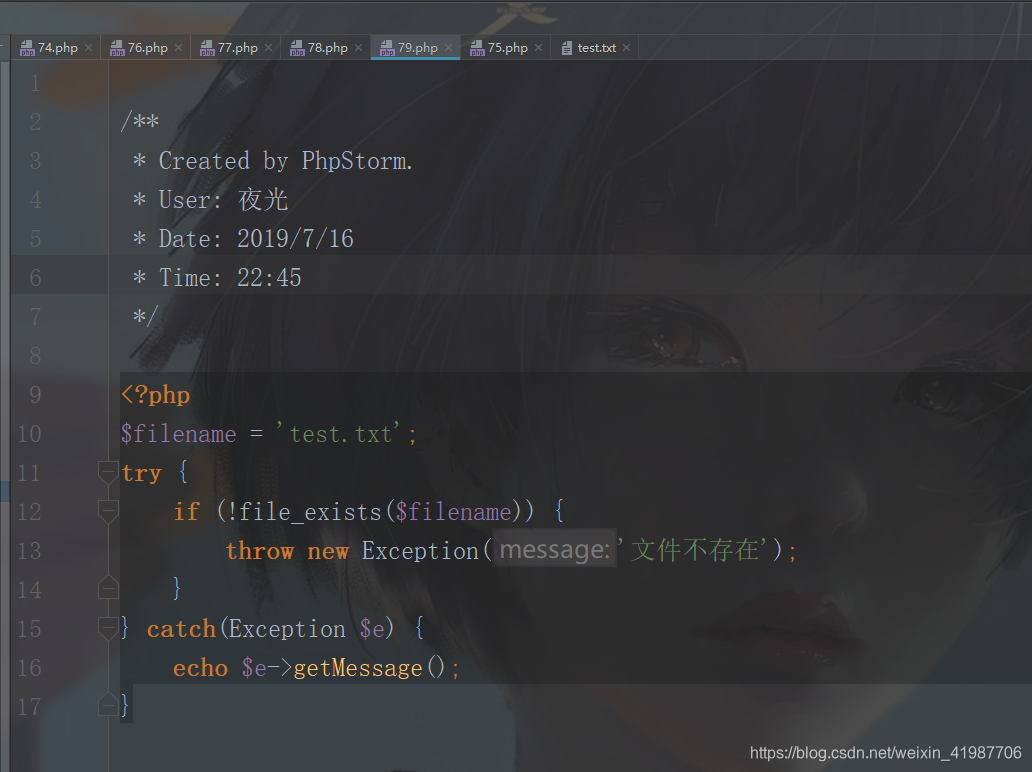Viewport: 1032px width, 772px height.
Task: Click the fold end marker on line 17
Action: tap(108, 704)
